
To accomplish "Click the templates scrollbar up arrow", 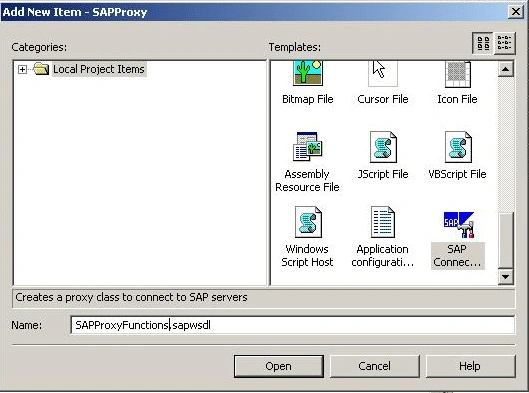I will pos(505,69).
